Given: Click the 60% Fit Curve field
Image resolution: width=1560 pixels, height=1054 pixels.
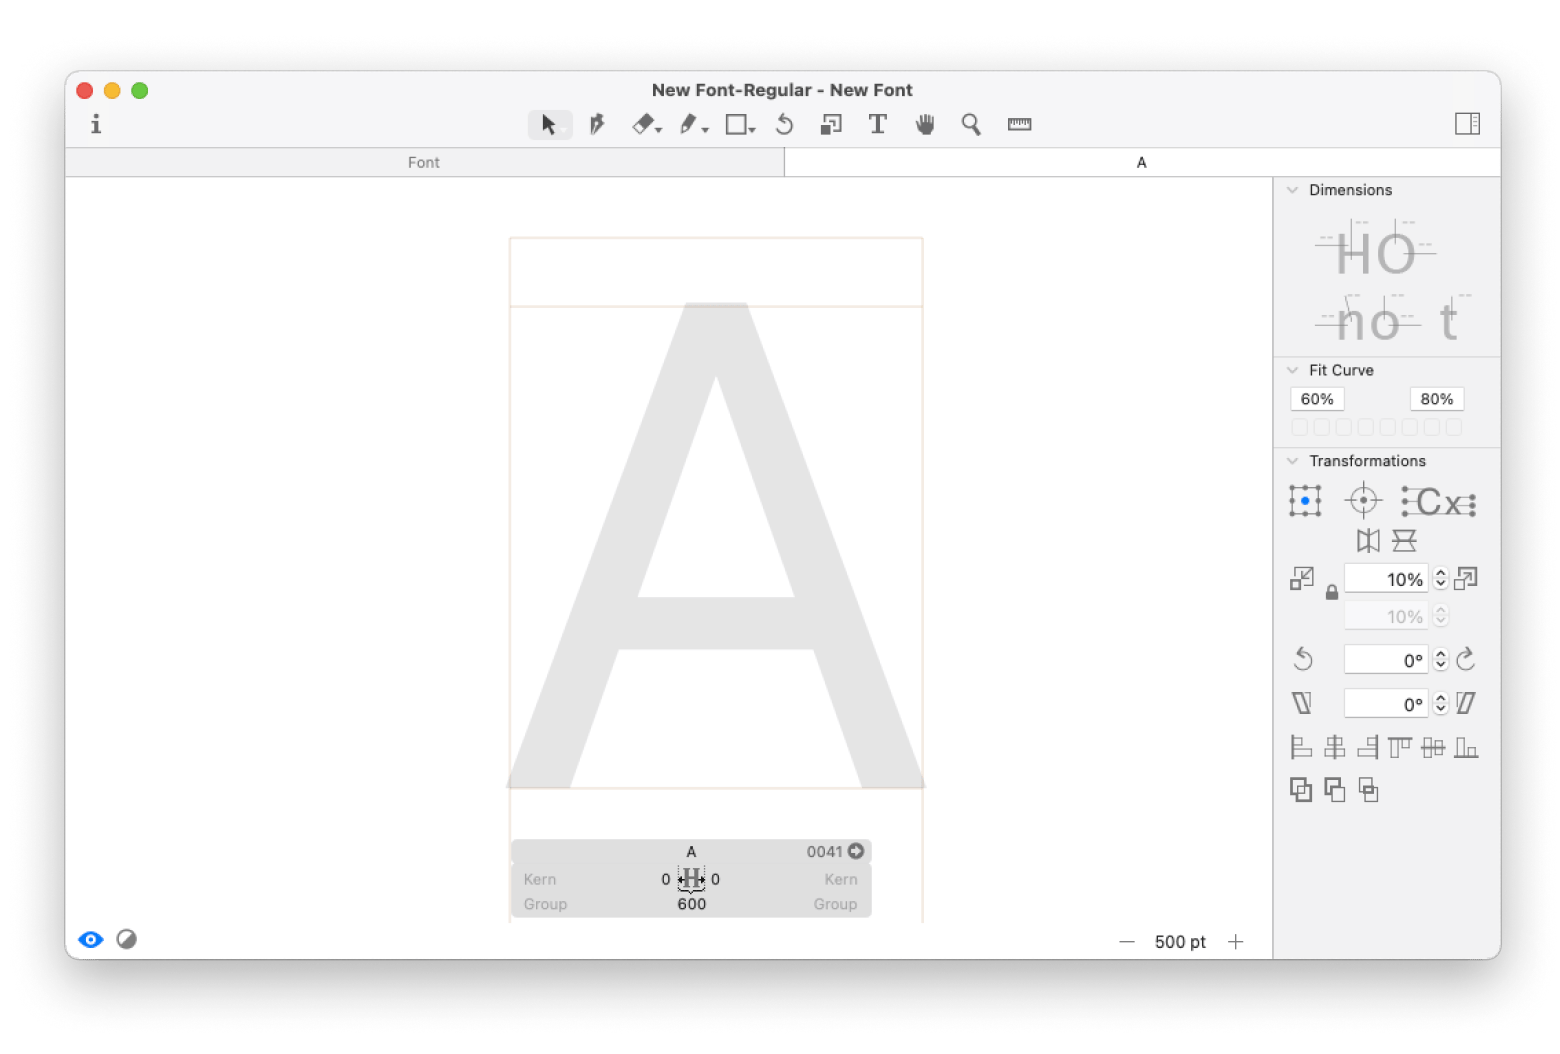Looking at the screenshot, I should [1317, 399].
